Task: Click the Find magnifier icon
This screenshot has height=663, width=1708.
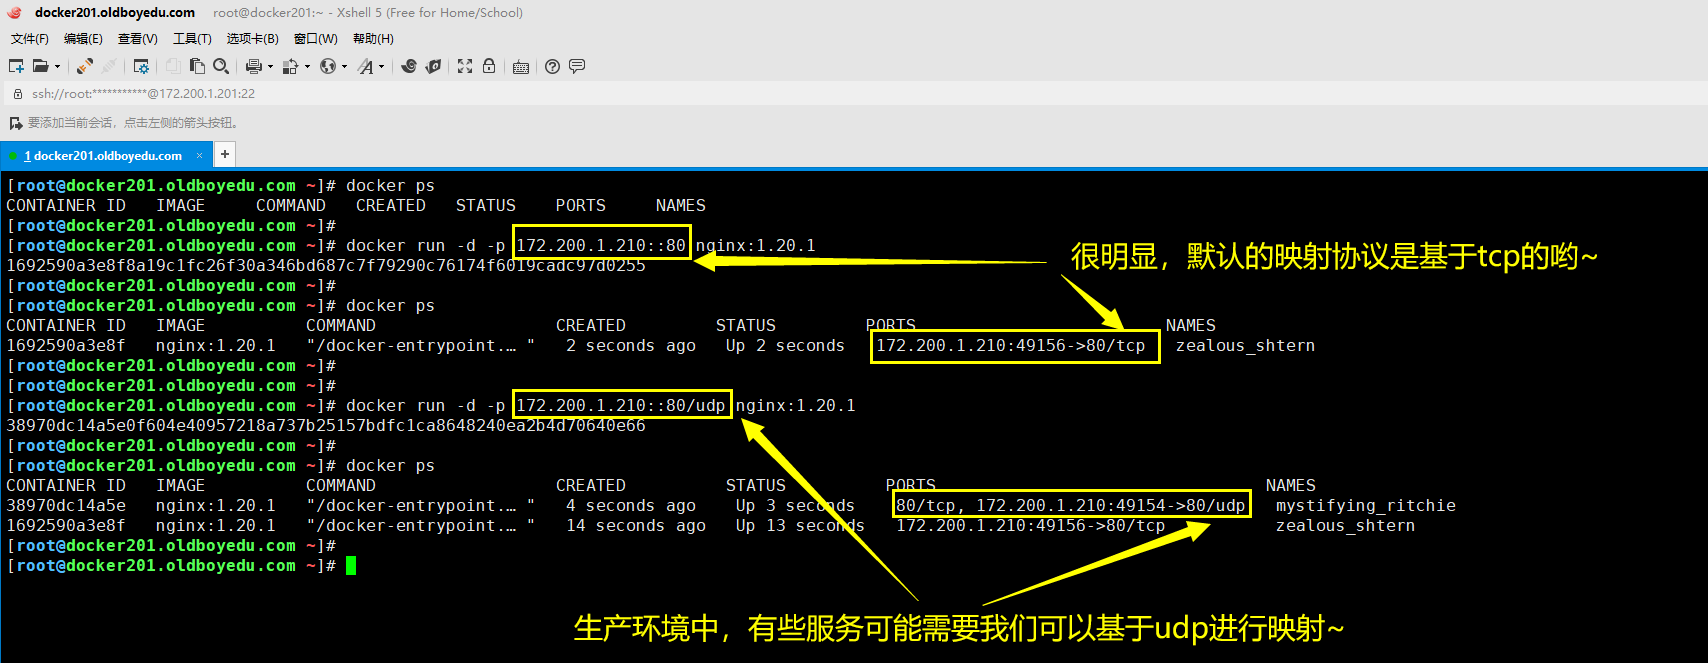Action: coord(221,66)
